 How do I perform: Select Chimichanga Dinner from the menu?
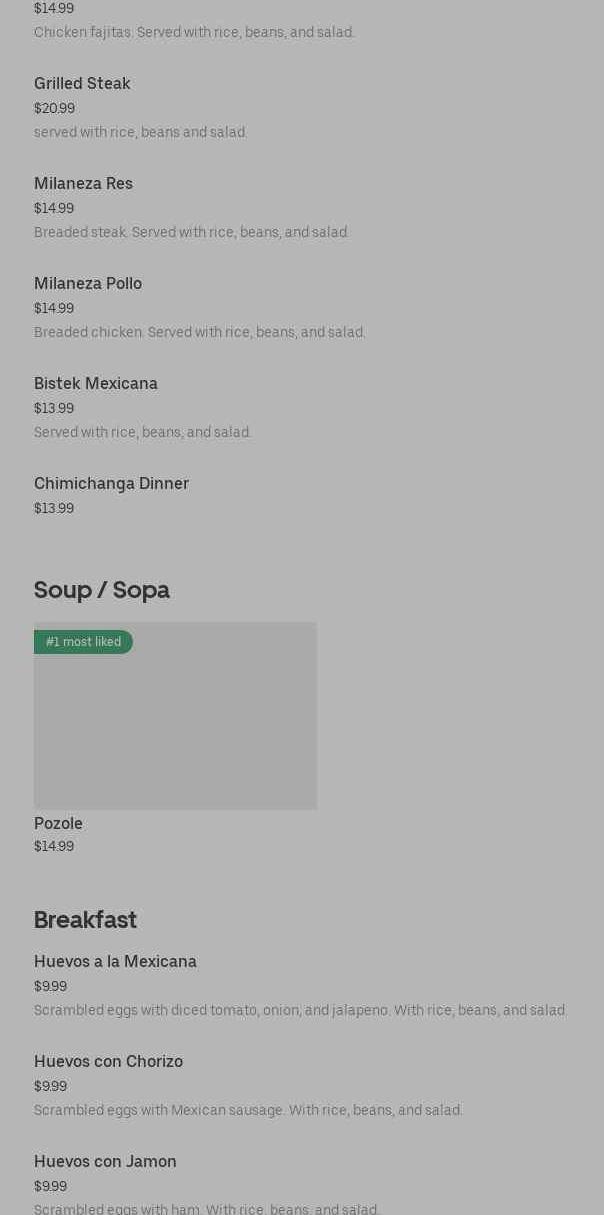click(x=111, y=484)
